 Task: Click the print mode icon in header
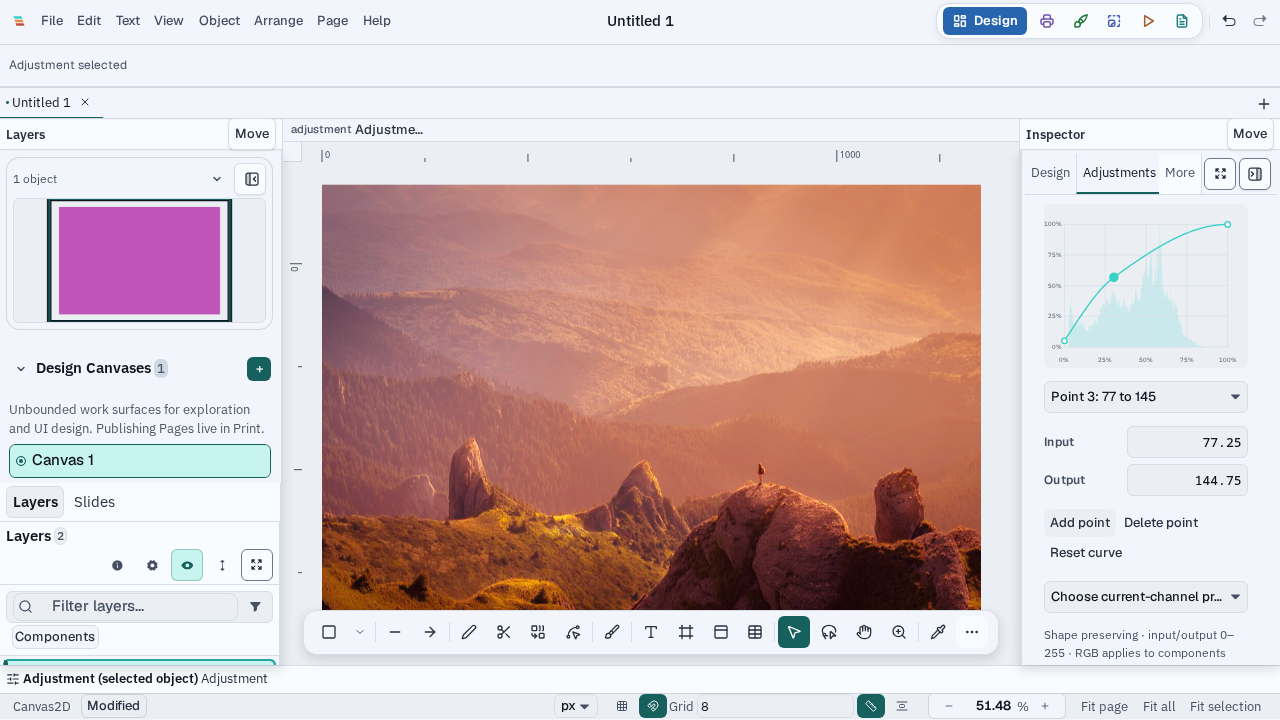click(1047, 21)
